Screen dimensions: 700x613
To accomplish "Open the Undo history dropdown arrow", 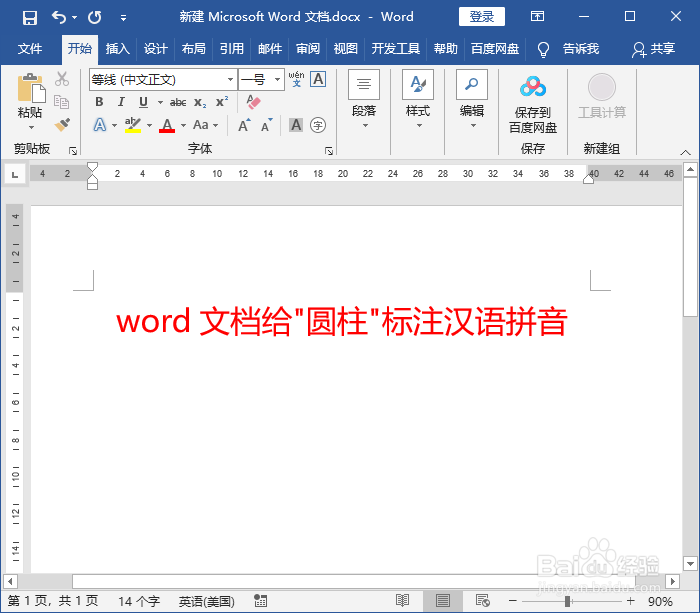I will pyautogui.click(x=74, y=17).
